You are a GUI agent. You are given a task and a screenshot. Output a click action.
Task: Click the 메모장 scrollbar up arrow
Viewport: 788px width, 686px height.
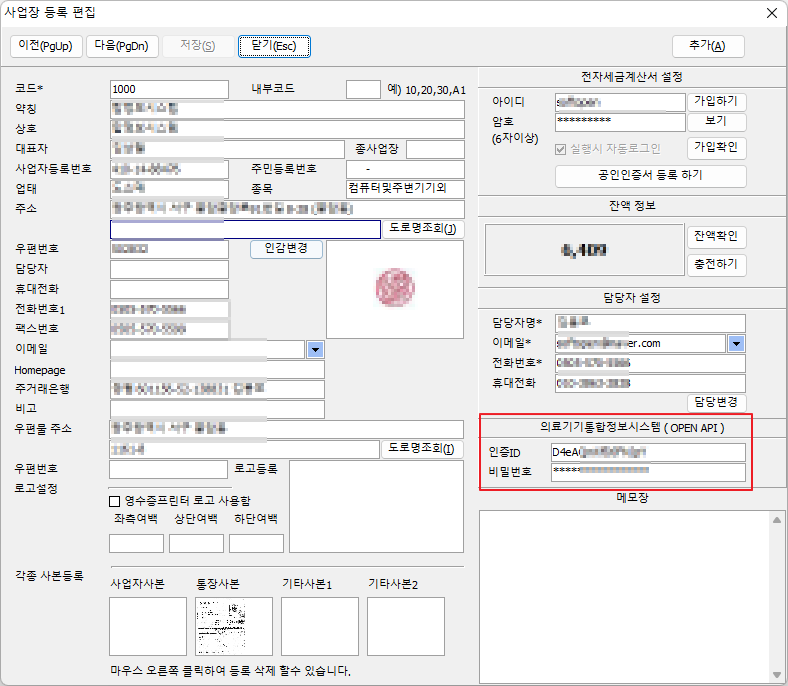click(777, 520)
